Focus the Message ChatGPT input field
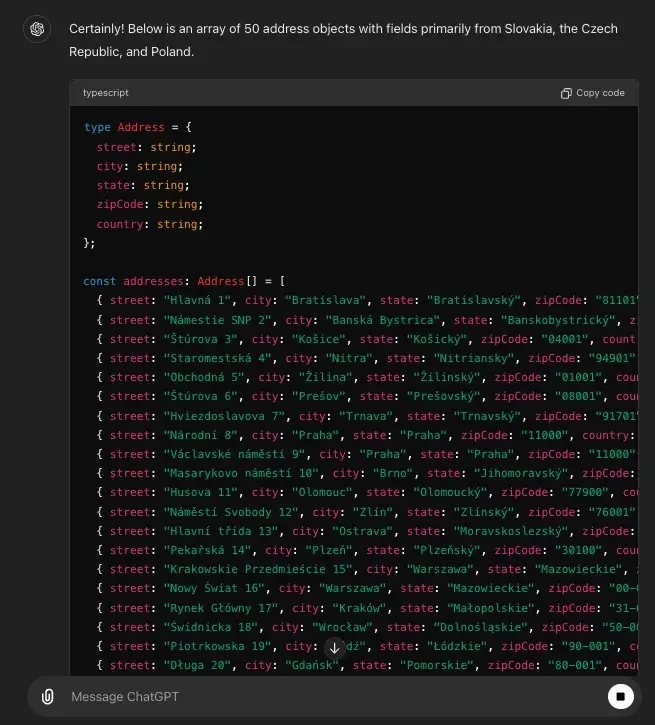This screenshot has width=655, height=725. pos(320,696)
